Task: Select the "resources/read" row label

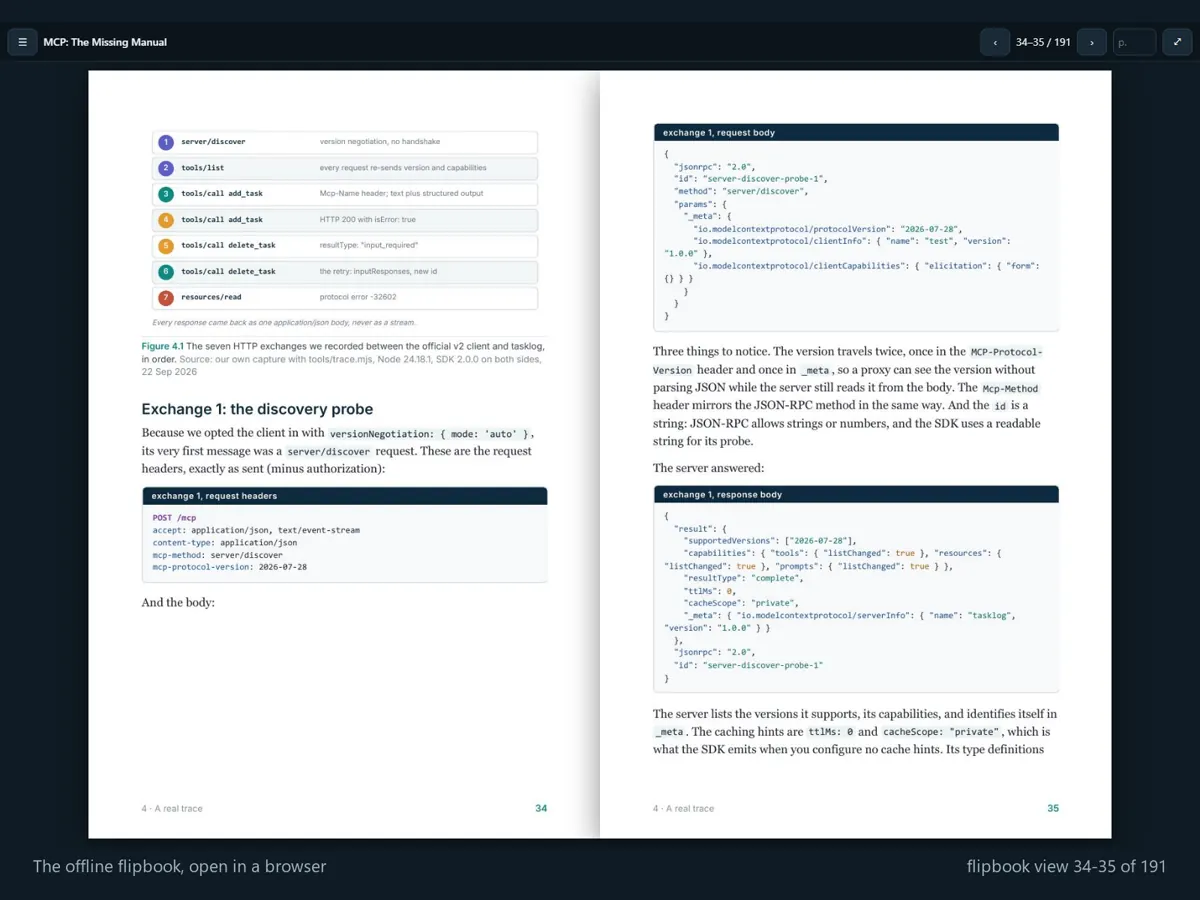Action: coord(211,298)
